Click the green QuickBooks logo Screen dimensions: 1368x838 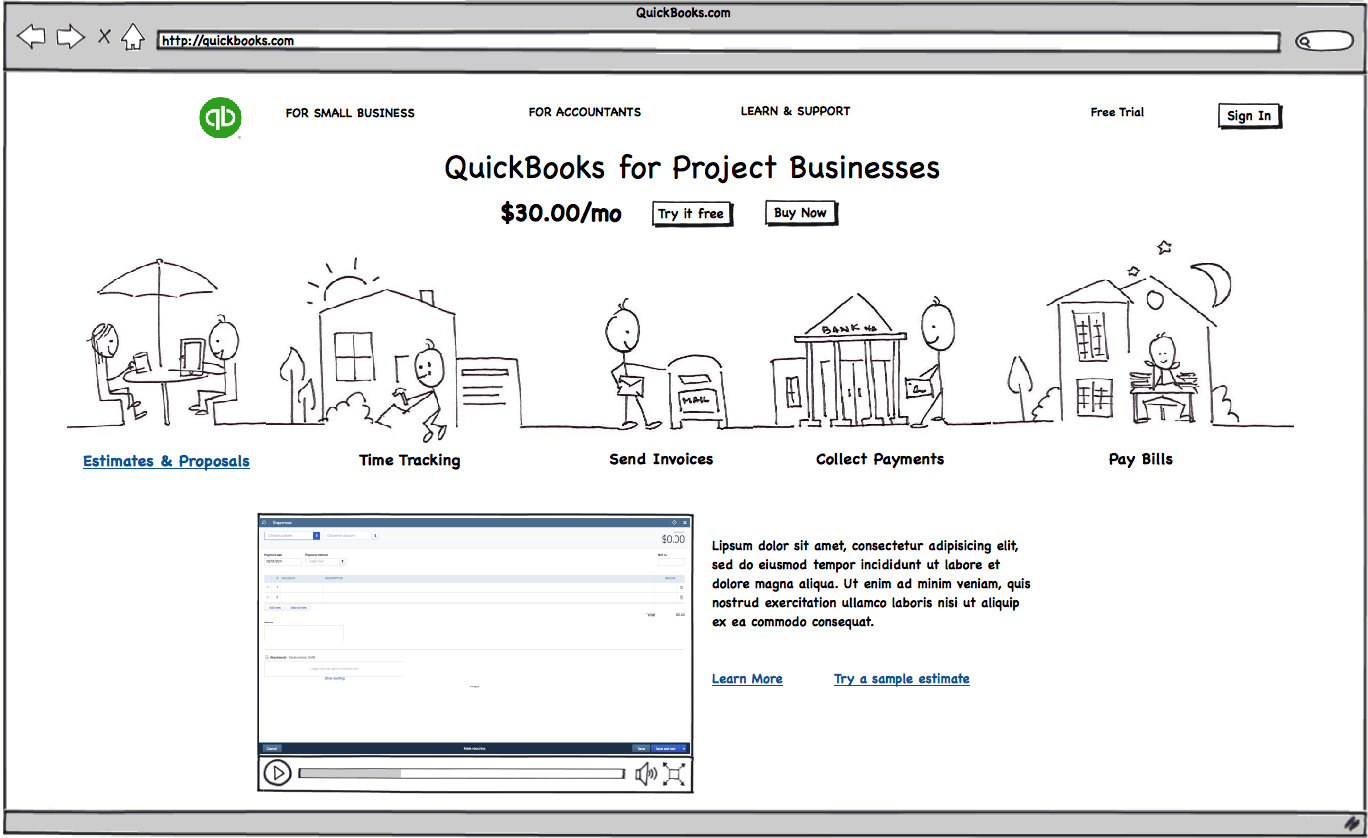220,117
